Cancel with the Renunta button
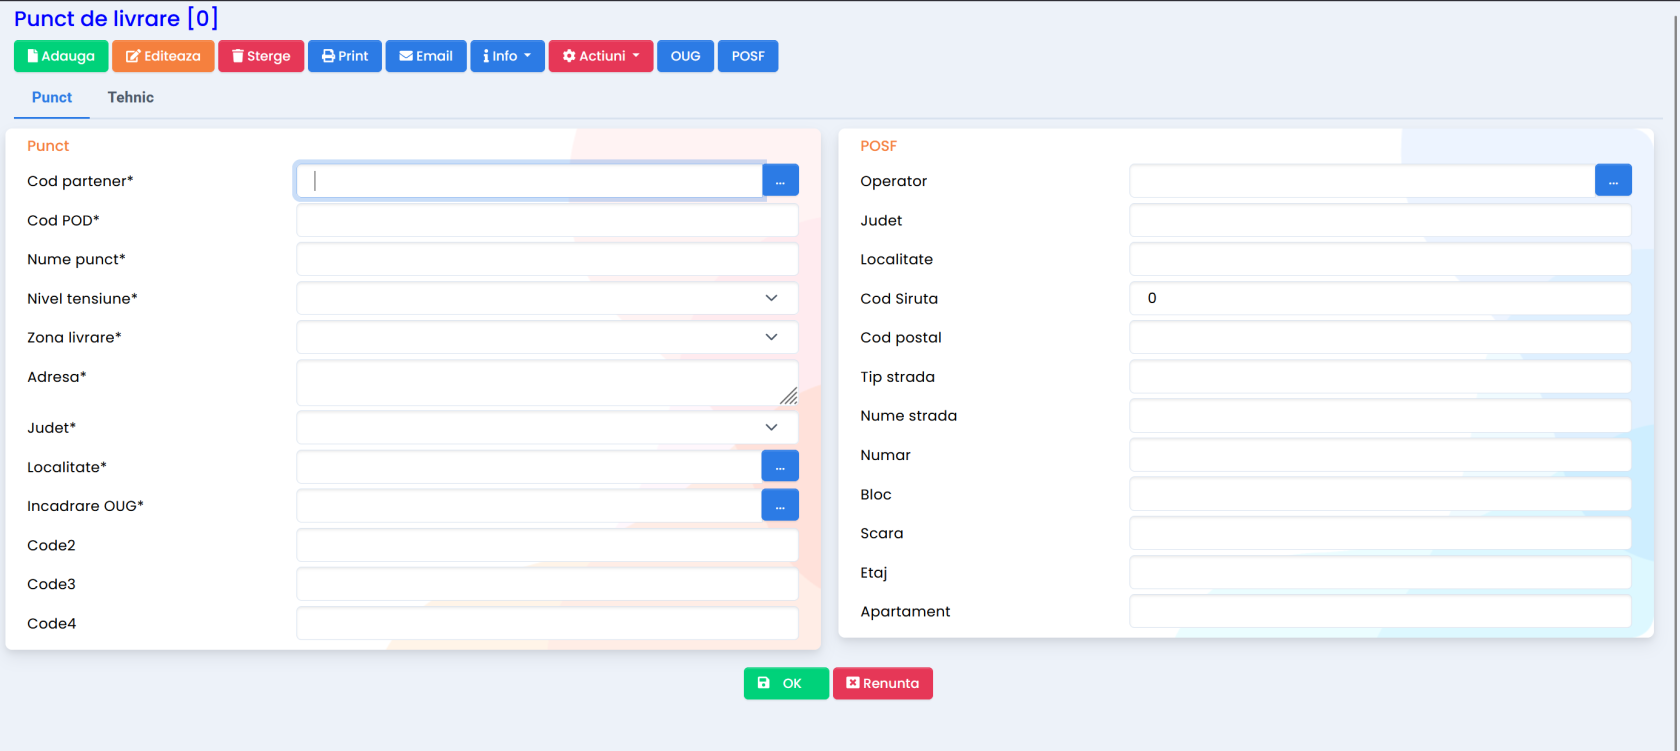The image size is (1680, 751). pyautogui.click(x=883, y=683)
